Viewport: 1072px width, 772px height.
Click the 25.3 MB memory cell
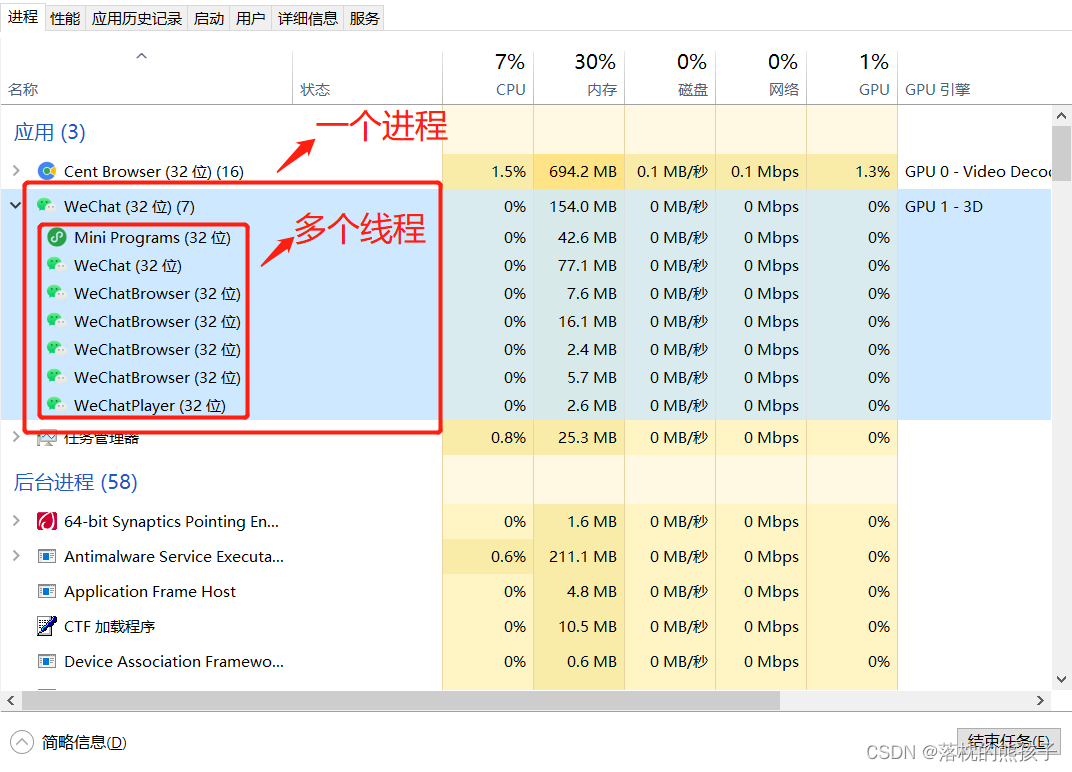[x=578, y=438]
